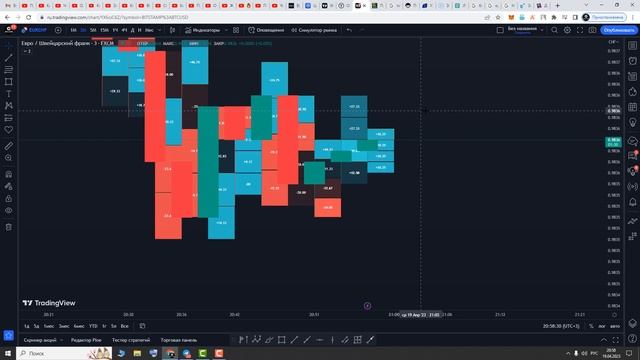Image resolution: width=640 pixels, height=360 pixels.
Task: Switch to the 1-minute timeframe
Action: tap(73, 30)
